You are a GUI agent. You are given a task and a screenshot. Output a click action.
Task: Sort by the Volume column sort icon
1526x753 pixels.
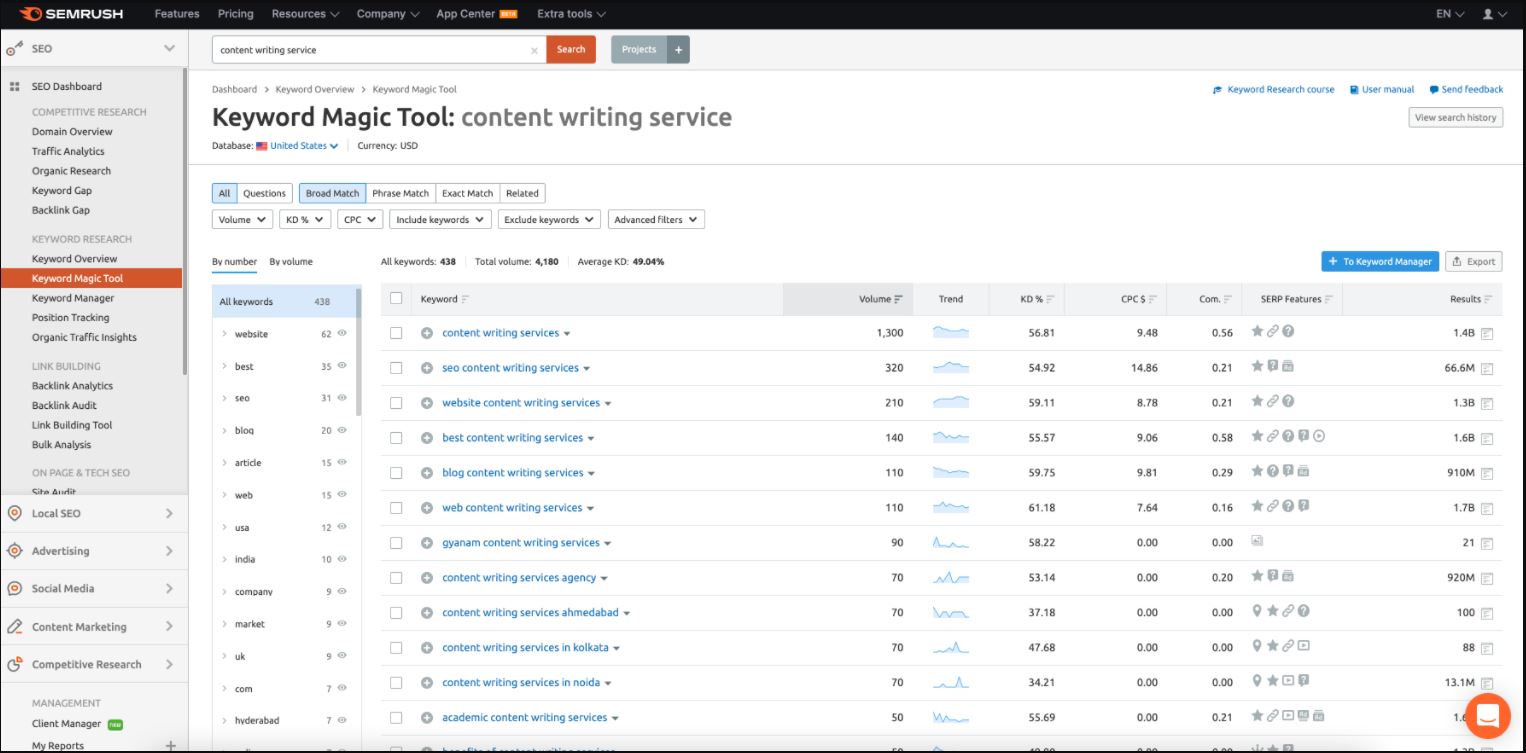tap(898, 299)
